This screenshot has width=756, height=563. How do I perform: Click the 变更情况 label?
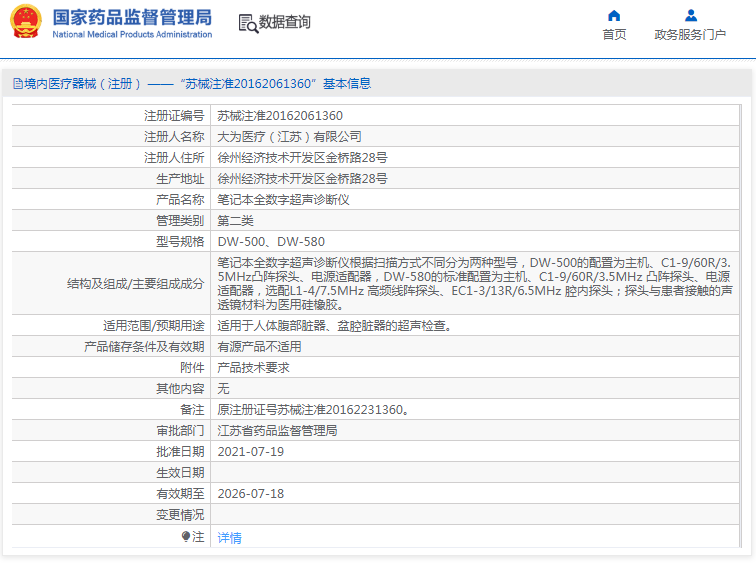pos(180,515)
